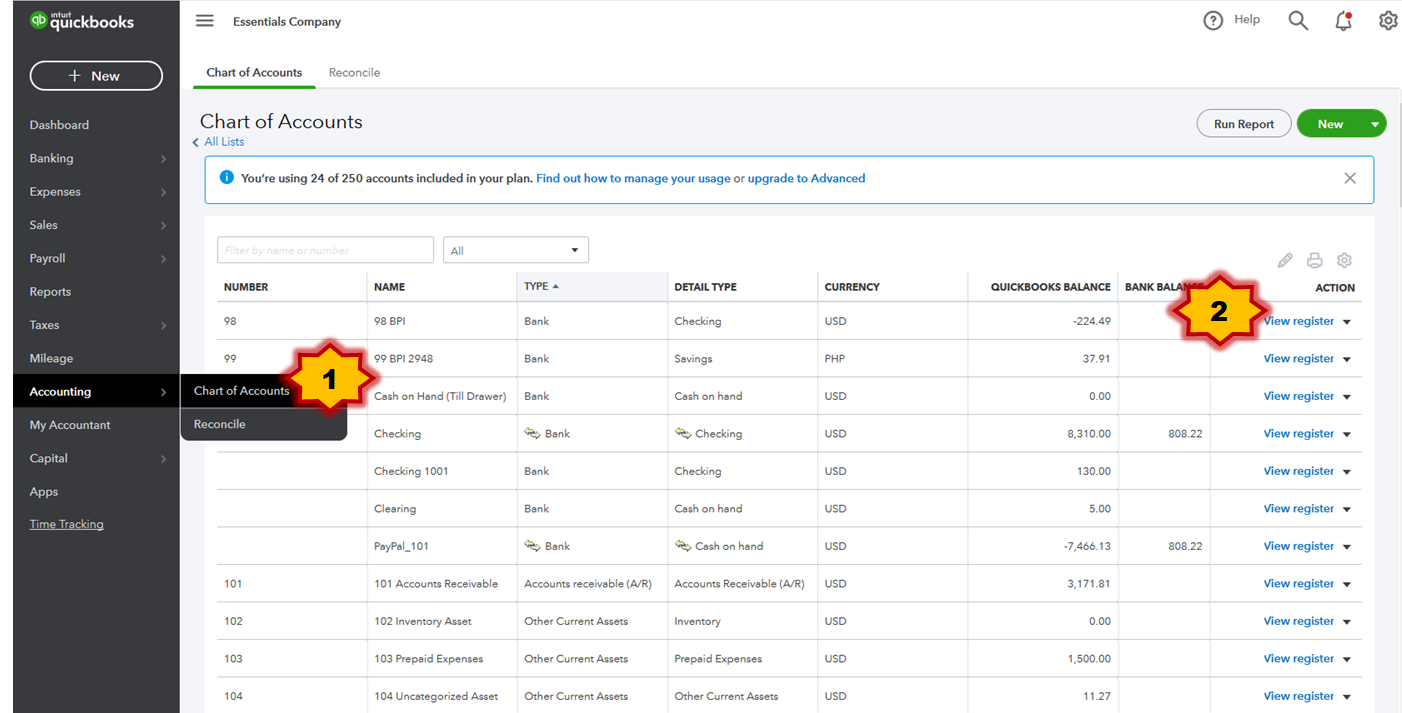Click the upgrade to Advanced link
This screenshot has width=1402, height=713.
click(x=806, y=178)
